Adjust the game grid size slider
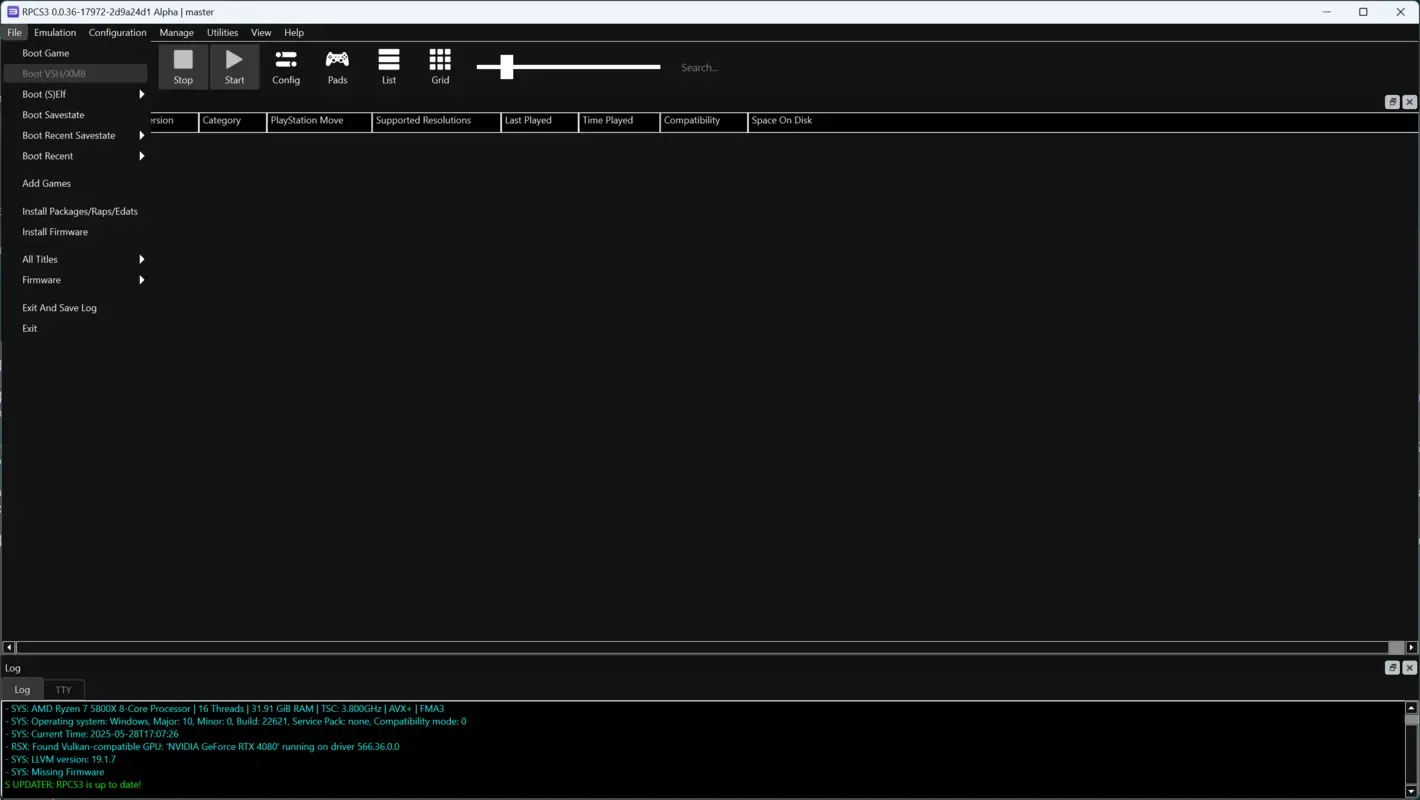The width and height of the screenshot is (1420, 800). point(506,67)
